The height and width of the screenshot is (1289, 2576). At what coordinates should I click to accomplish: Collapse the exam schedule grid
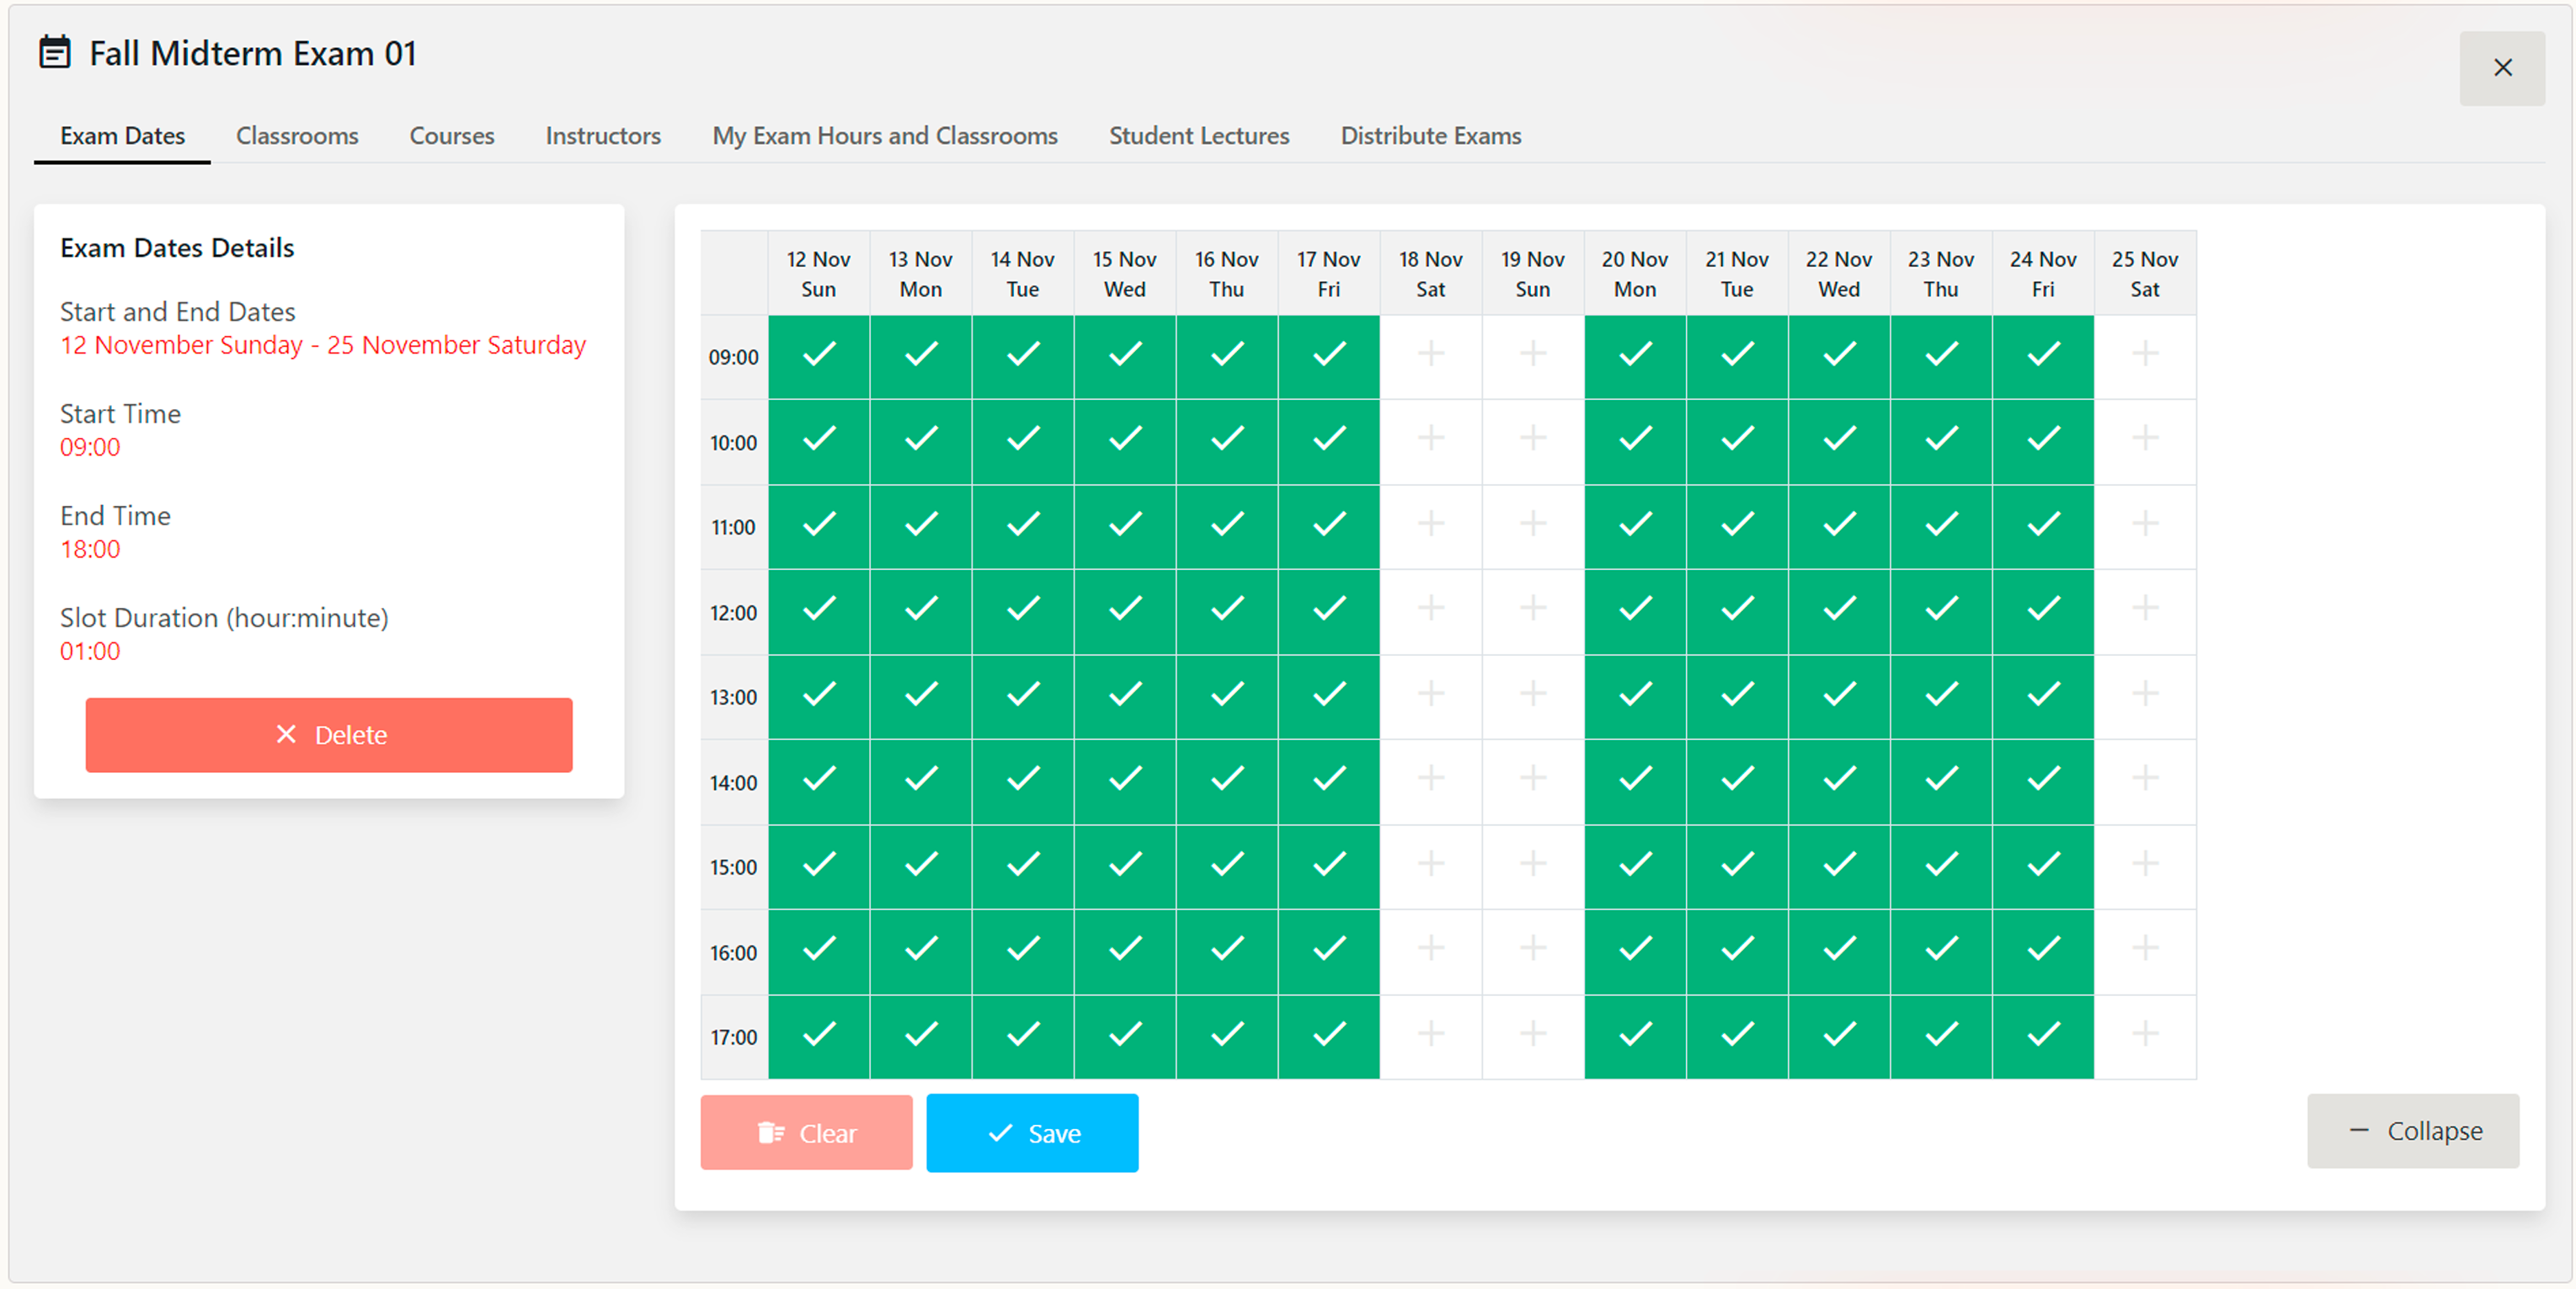pos(2413,1130)
